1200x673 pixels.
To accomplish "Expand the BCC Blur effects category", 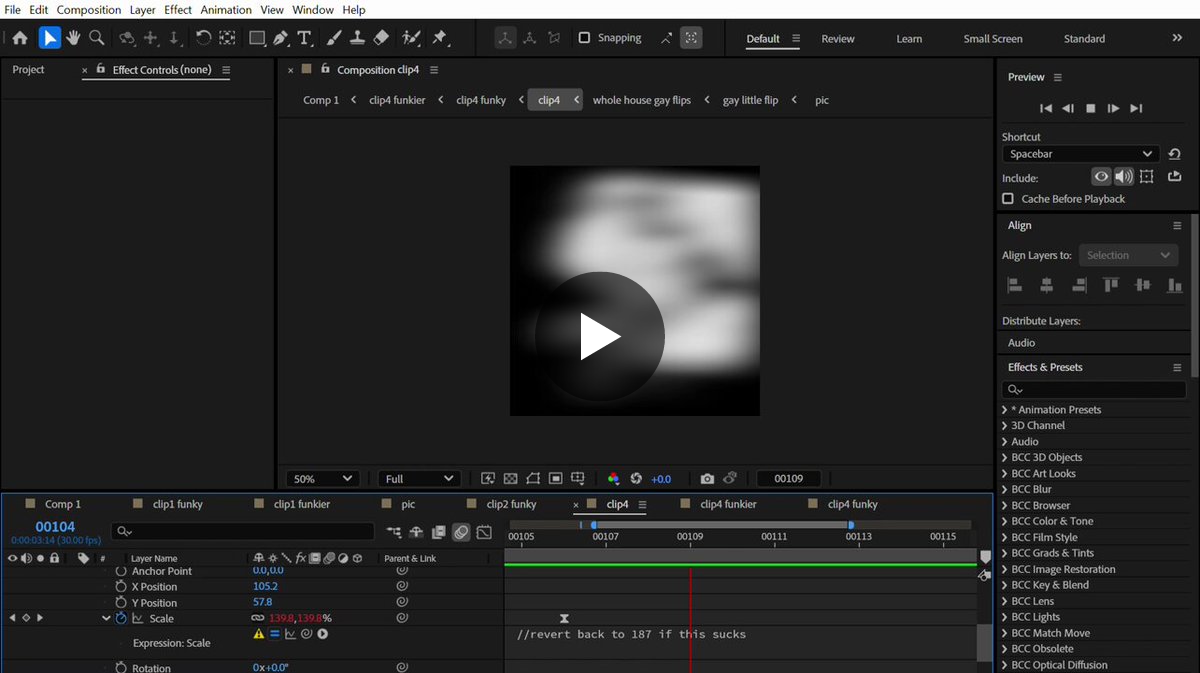I will [x=1004, y=489].
